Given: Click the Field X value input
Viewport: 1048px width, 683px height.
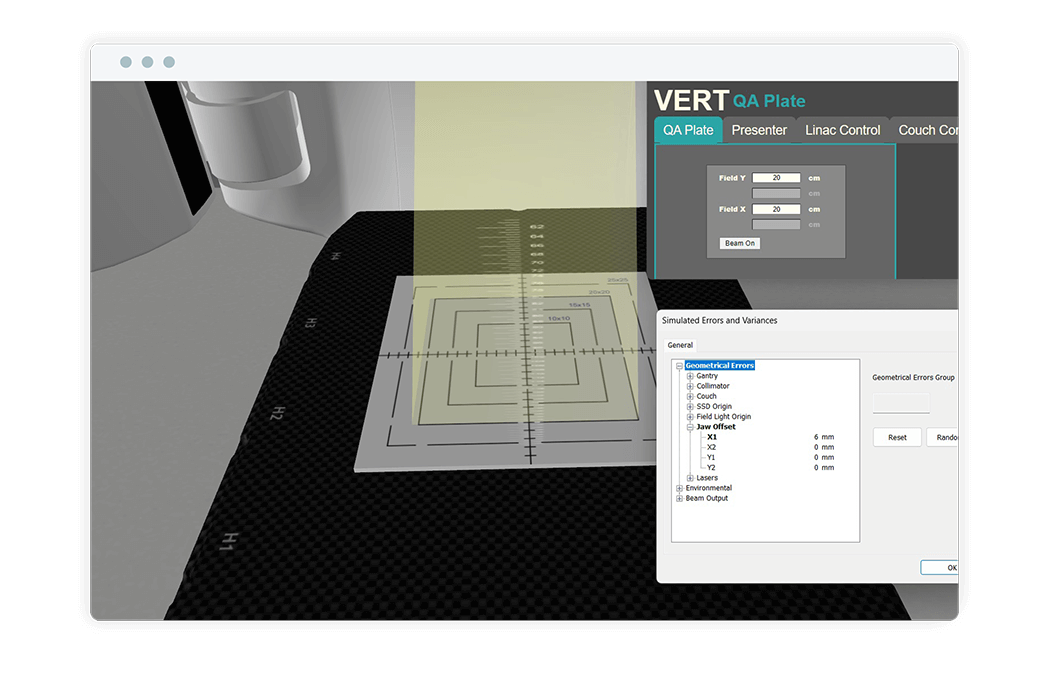Looking at the screenshot, I should point(776,209).
